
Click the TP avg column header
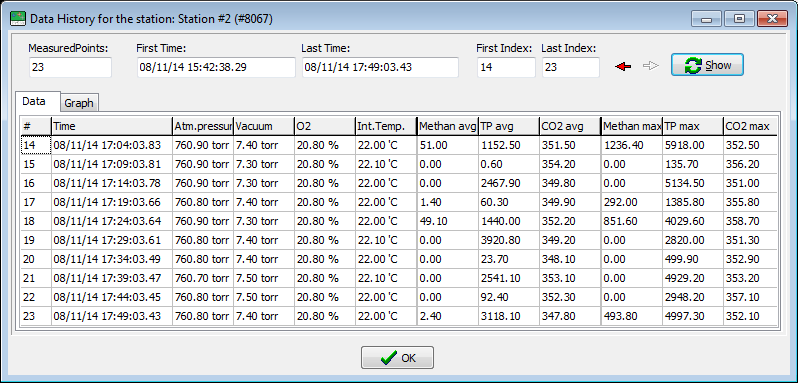point(509,126)
